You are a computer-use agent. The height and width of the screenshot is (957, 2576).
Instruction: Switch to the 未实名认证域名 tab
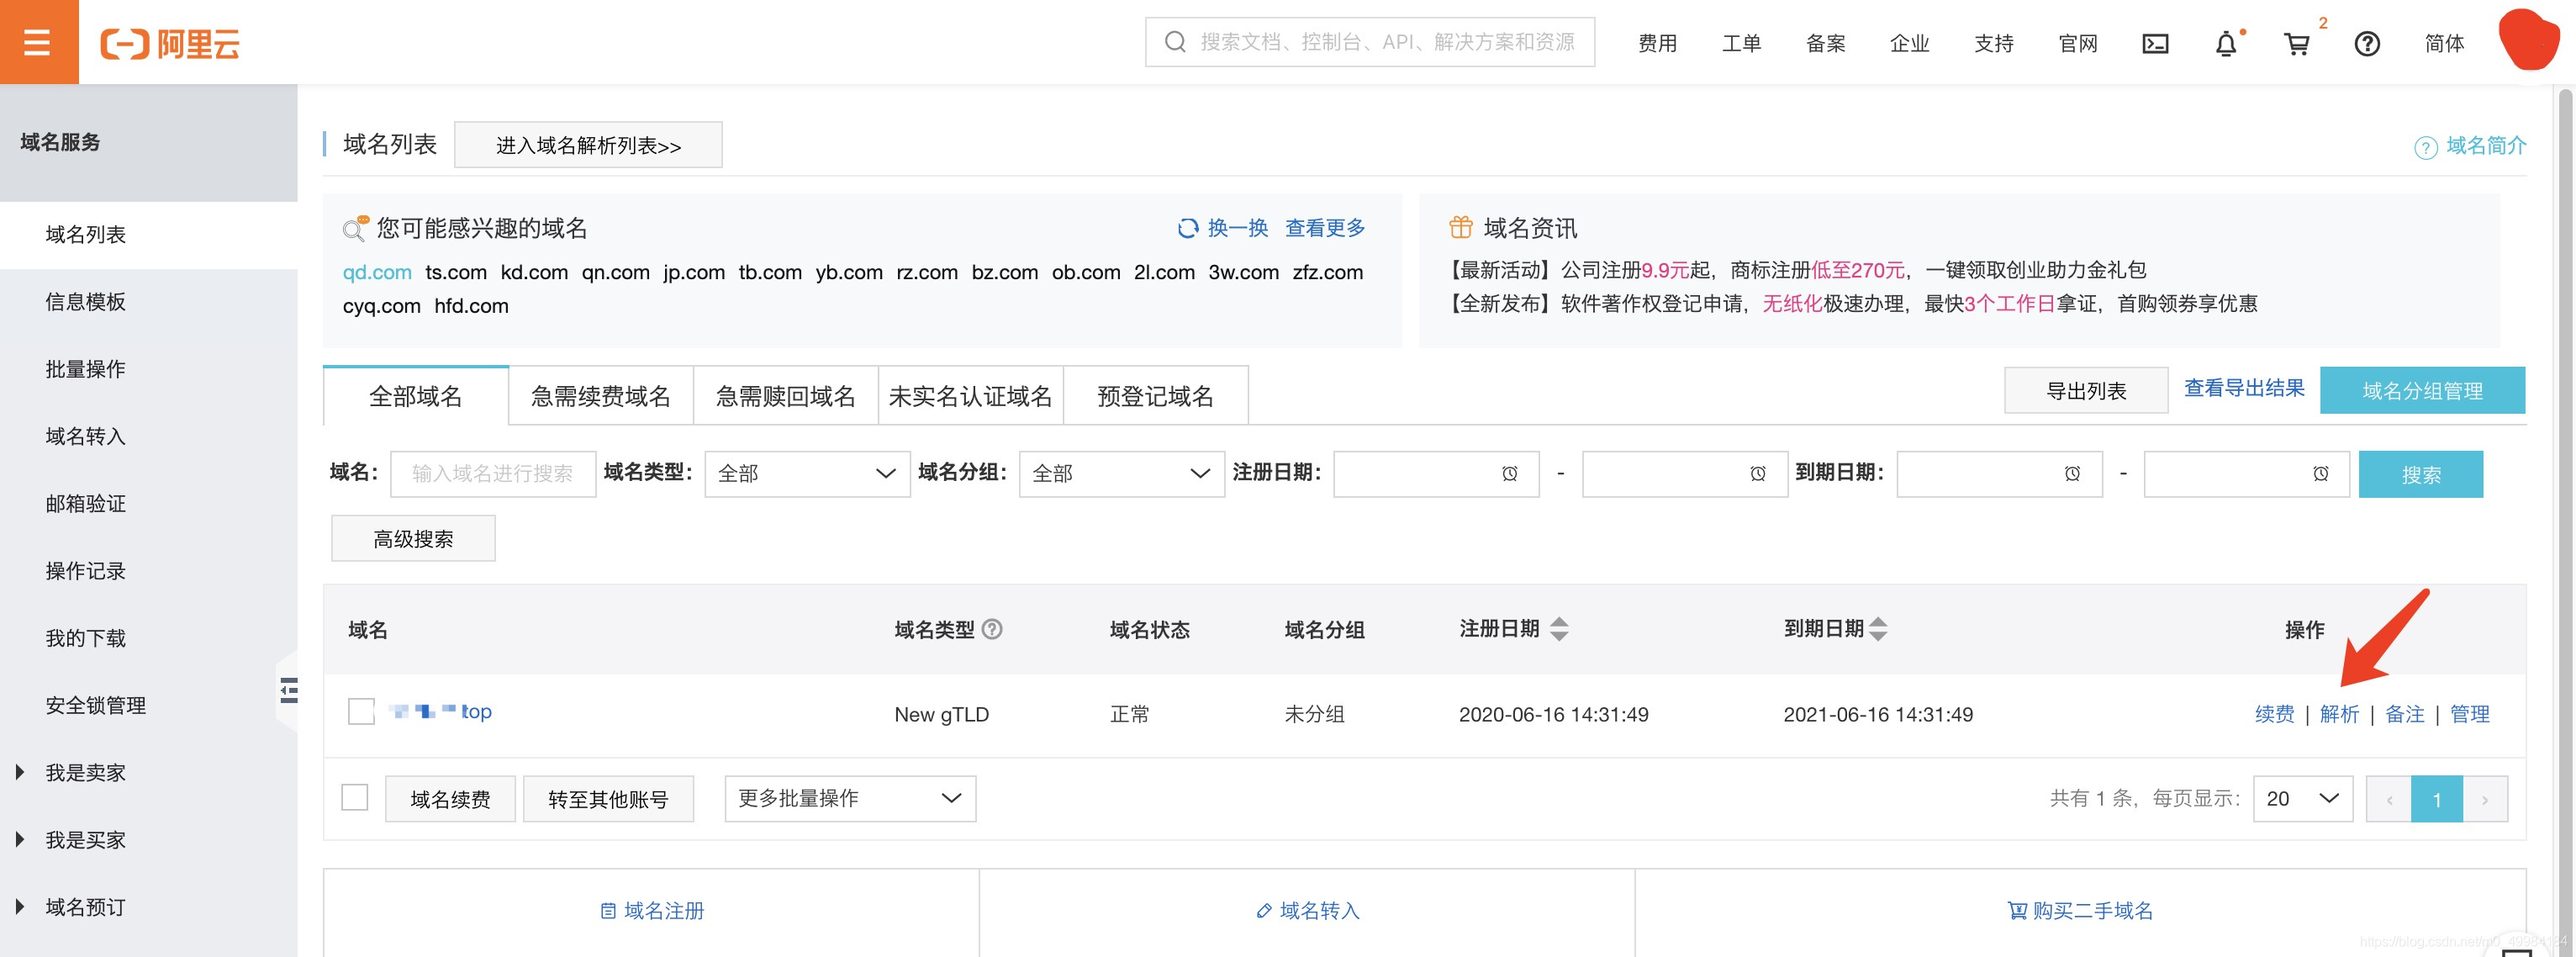(x=970, y=396)
